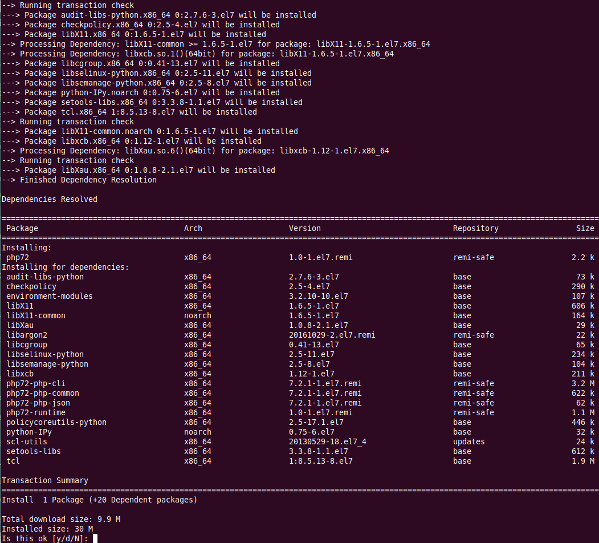This screenshot has width=599, height=543.
Task: Click 'php72-php-cli' package name
Action: point(36,383)
